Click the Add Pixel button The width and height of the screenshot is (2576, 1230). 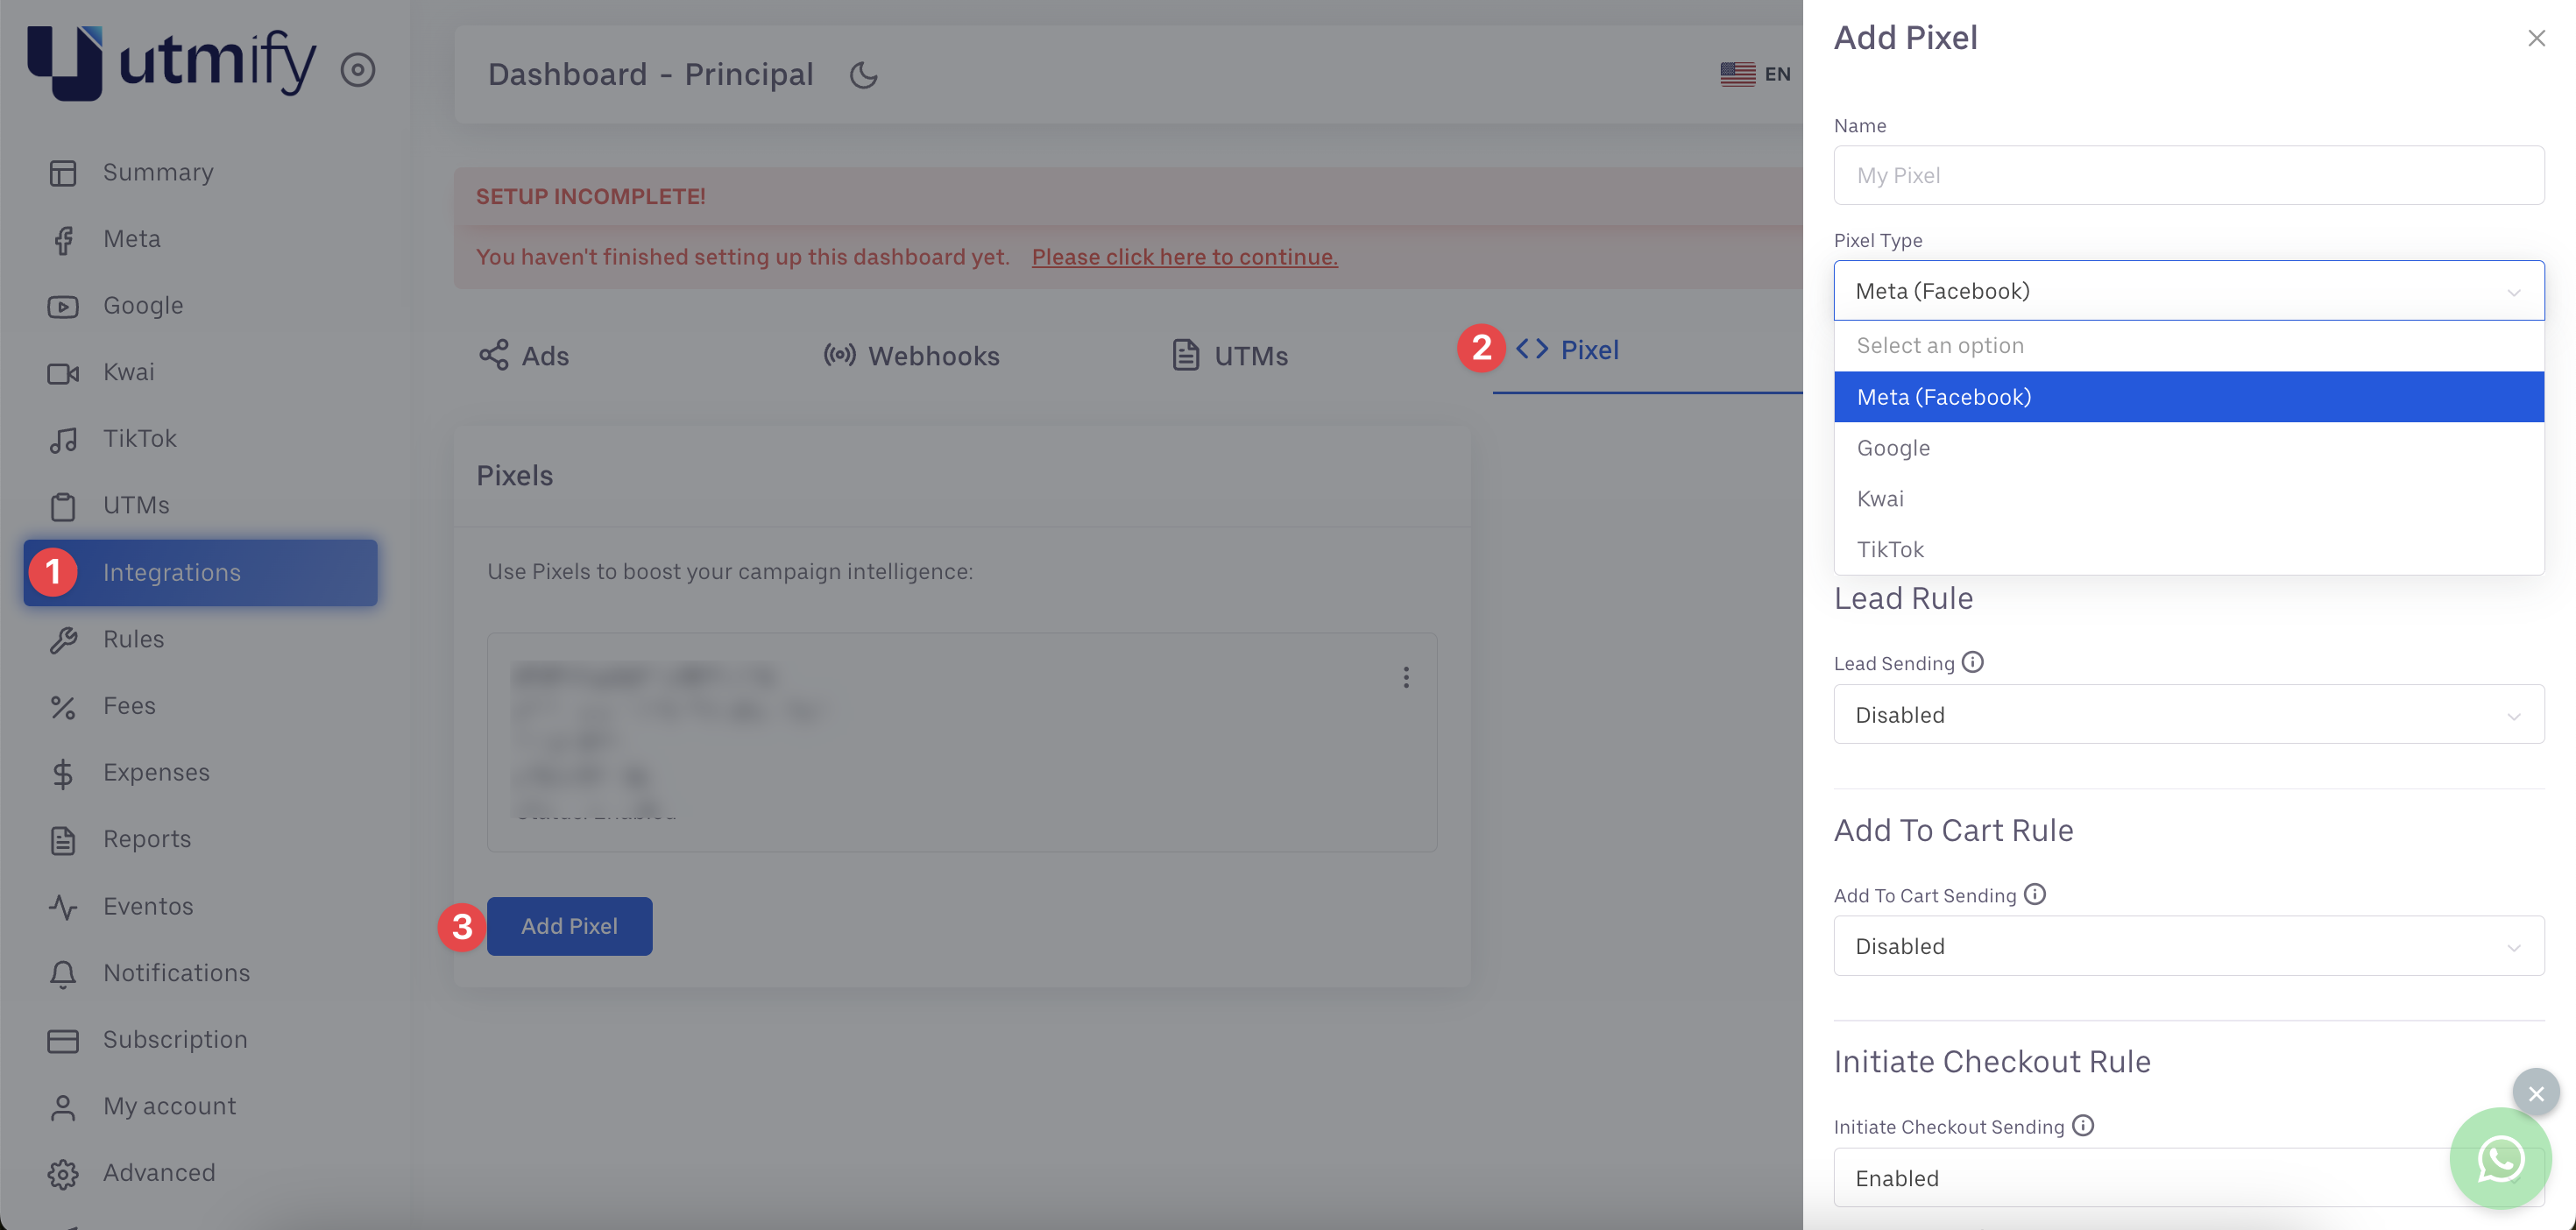569,926
